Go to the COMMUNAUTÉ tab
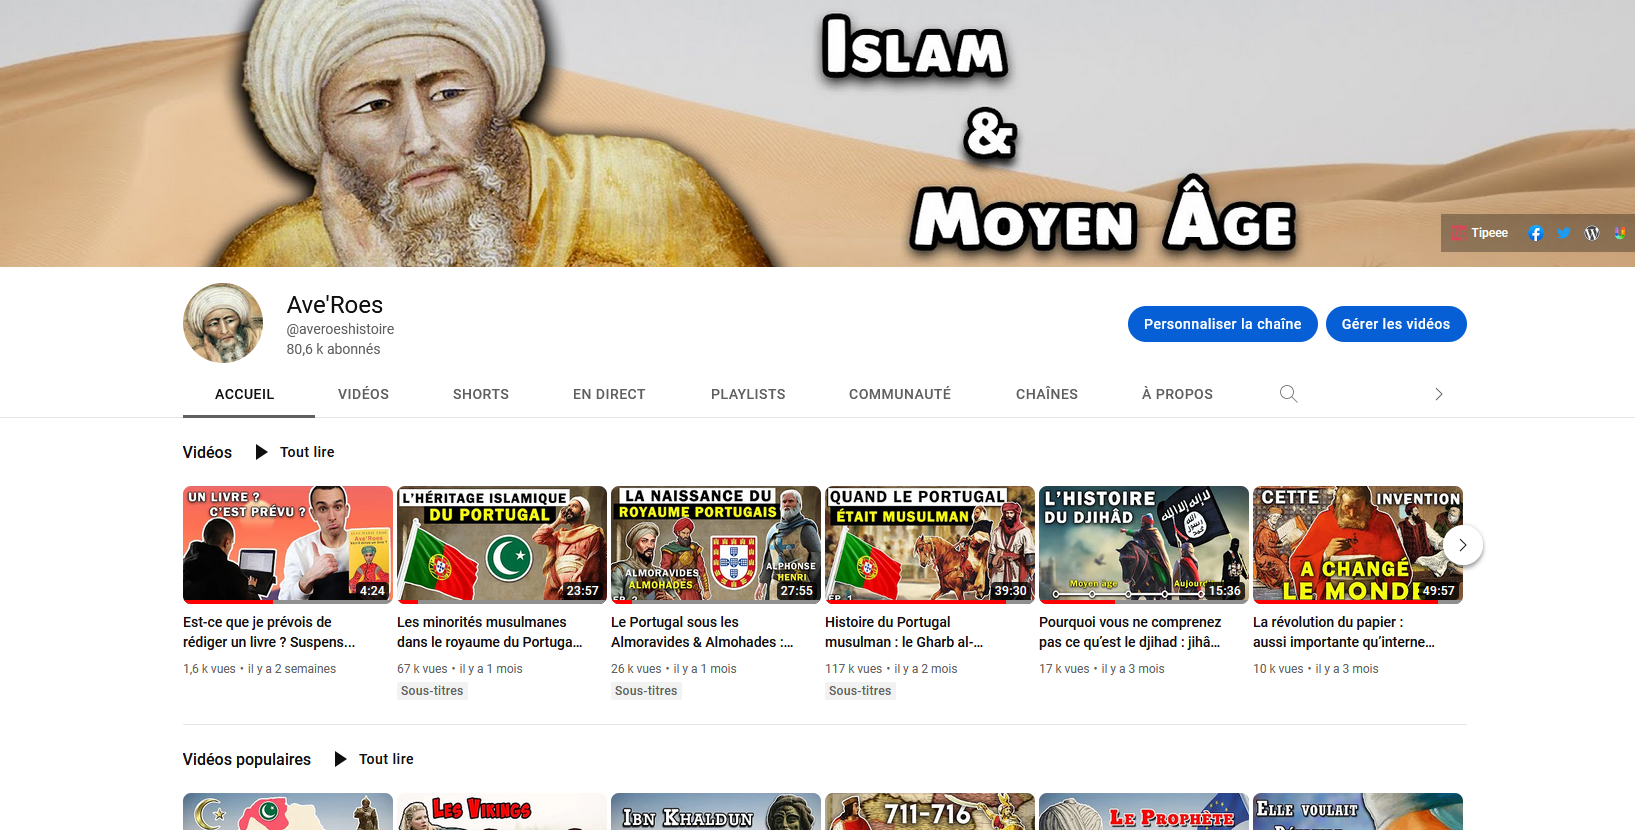This screenshot has width=1635, height=830. tap(899, 394)
